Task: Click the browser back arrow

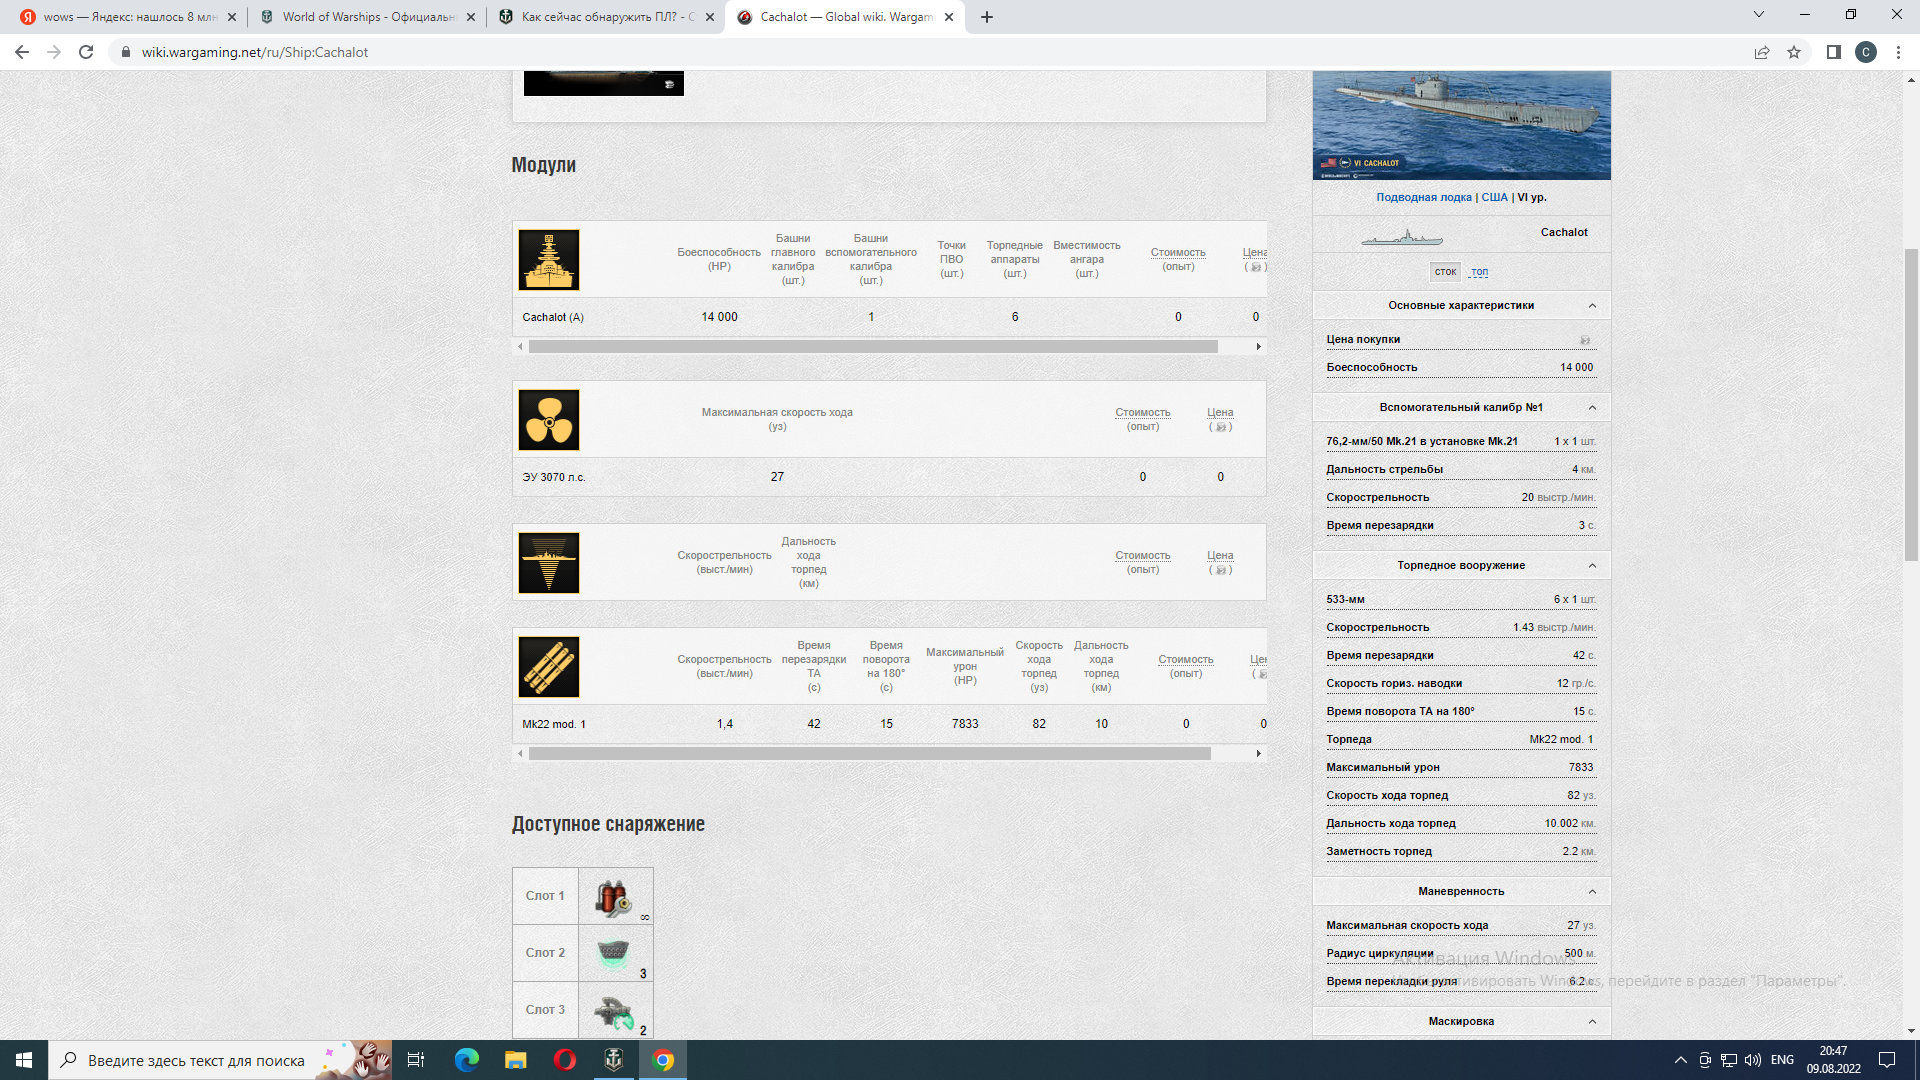Action: pos(22,52)
